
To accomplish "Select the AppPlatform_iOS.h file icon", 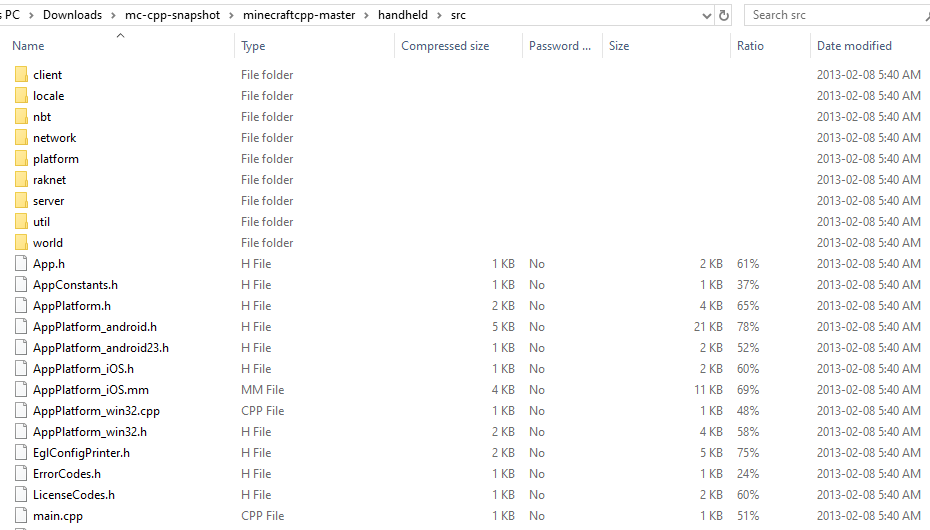I will tap(21, 368).
